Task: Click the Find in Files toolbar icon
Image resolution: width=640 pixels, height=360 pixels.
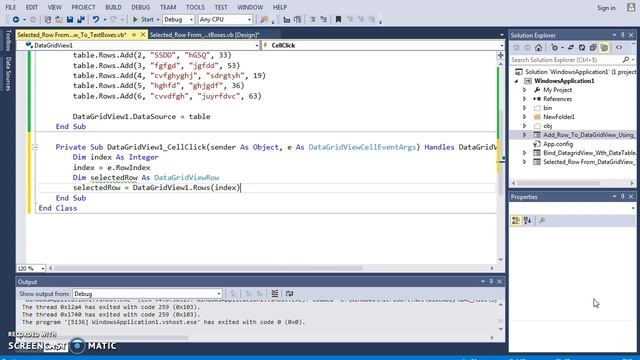Action: (x=264, y=19)
